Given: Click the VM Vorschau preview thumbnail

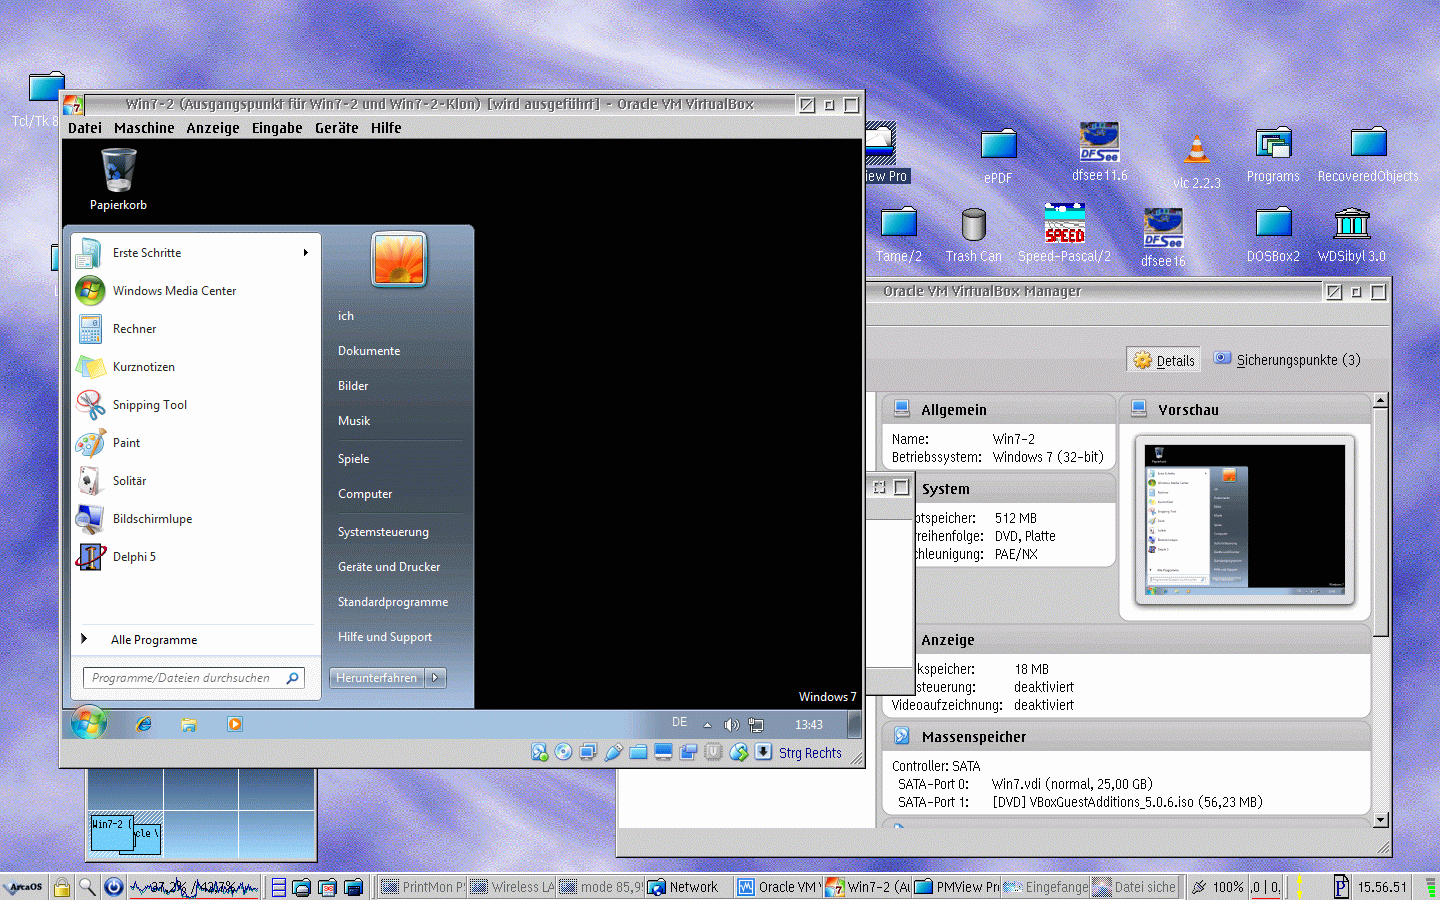Looking at the screenshot, I should [1245, 519].
